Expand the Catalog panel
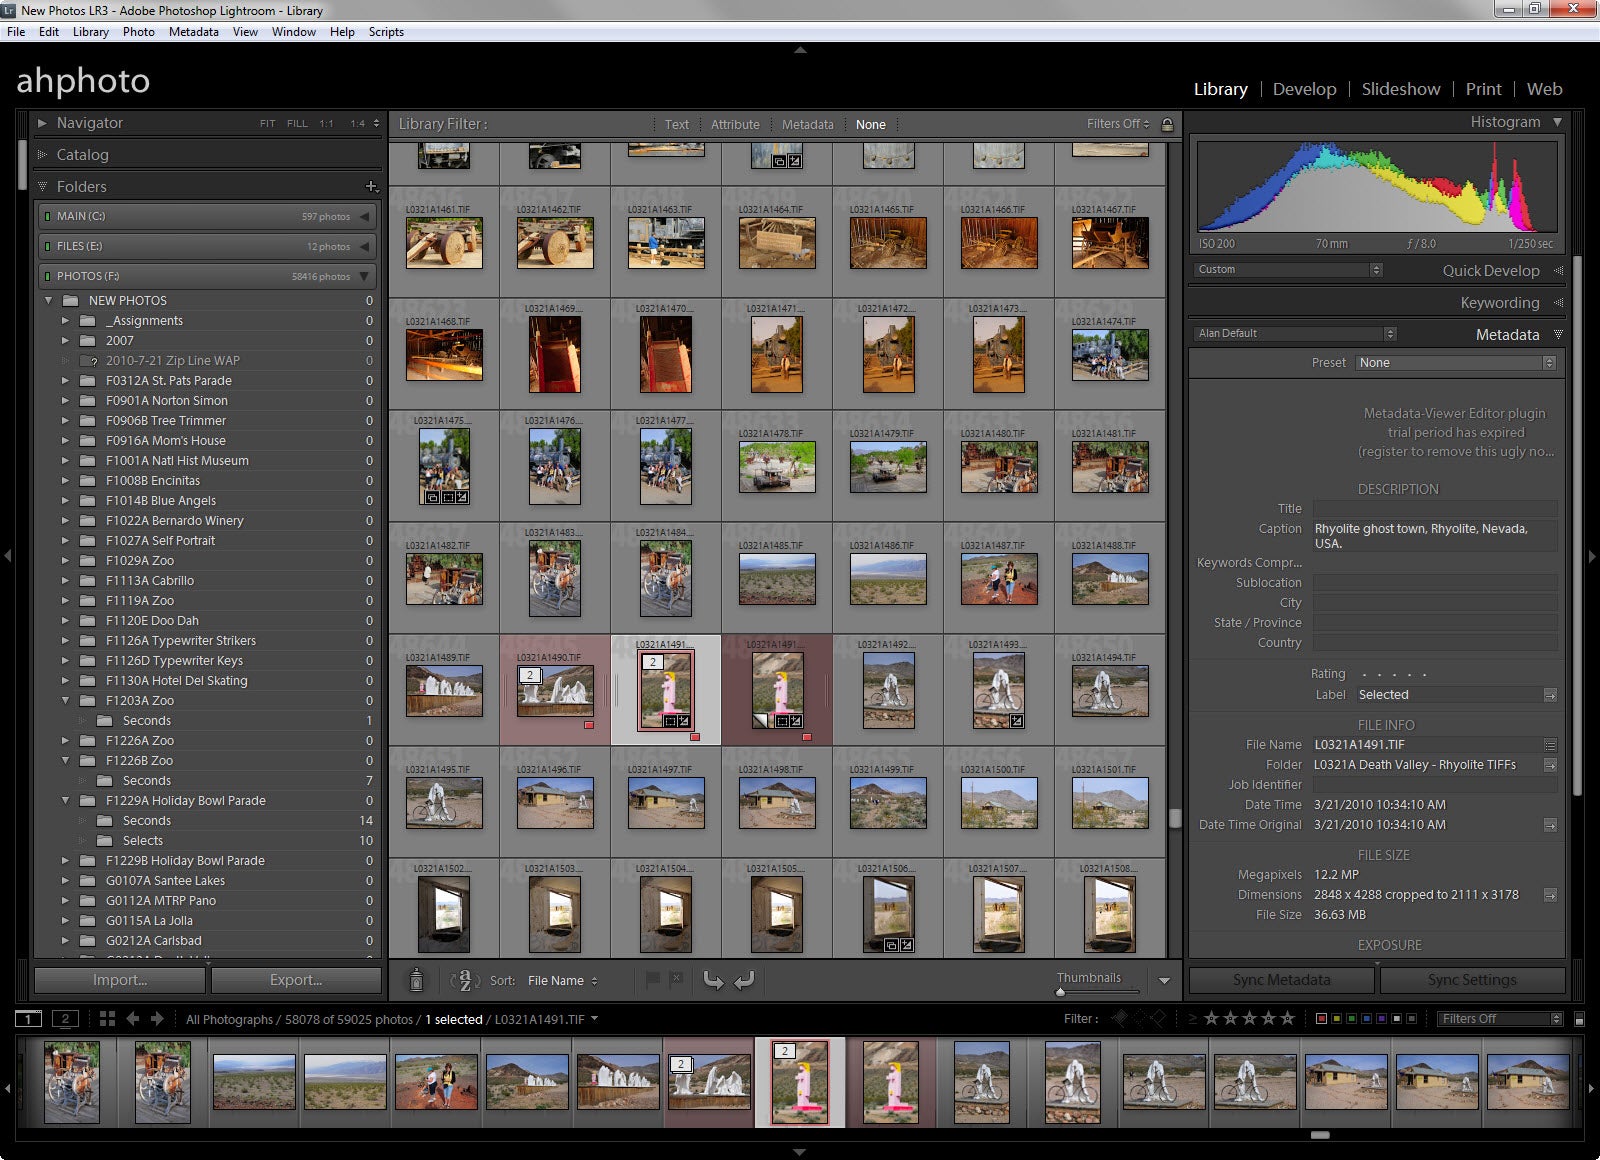This screenshot has width=1600, height=1160. coord(42,155)
